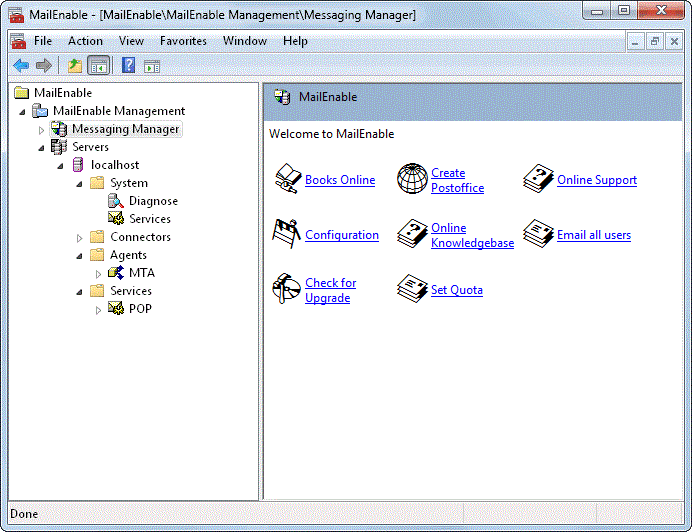This screenshot has height=532, width=692.
Task: Click the Up one level toolbar icon
Action: click(x=75, y=66)
